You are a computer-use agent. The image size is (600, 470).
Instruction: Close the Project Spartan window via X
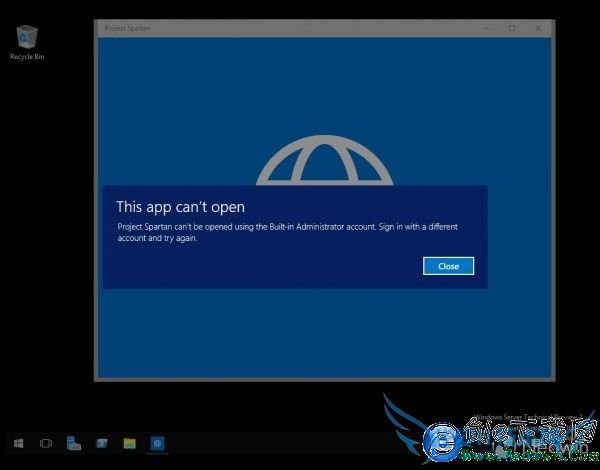539,28
